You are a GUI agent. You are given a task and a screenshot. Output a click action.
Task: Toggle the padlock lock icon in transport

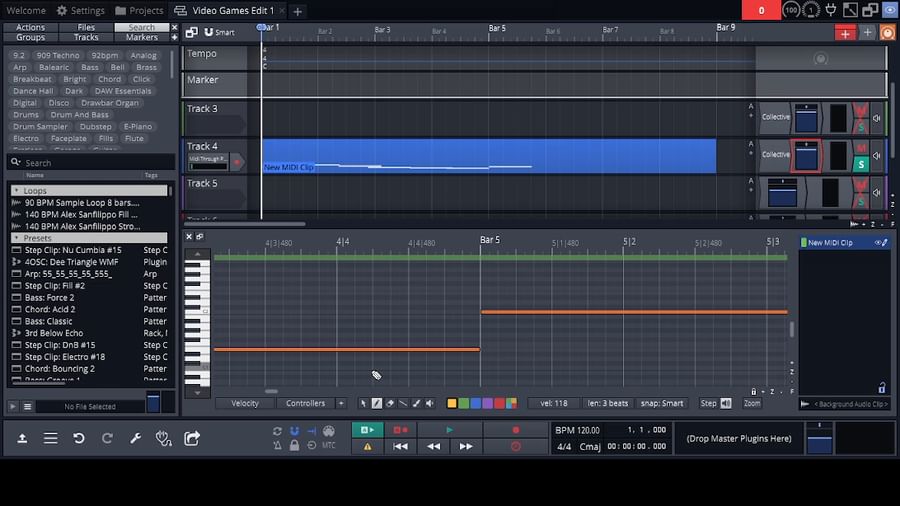click(294, 445)
